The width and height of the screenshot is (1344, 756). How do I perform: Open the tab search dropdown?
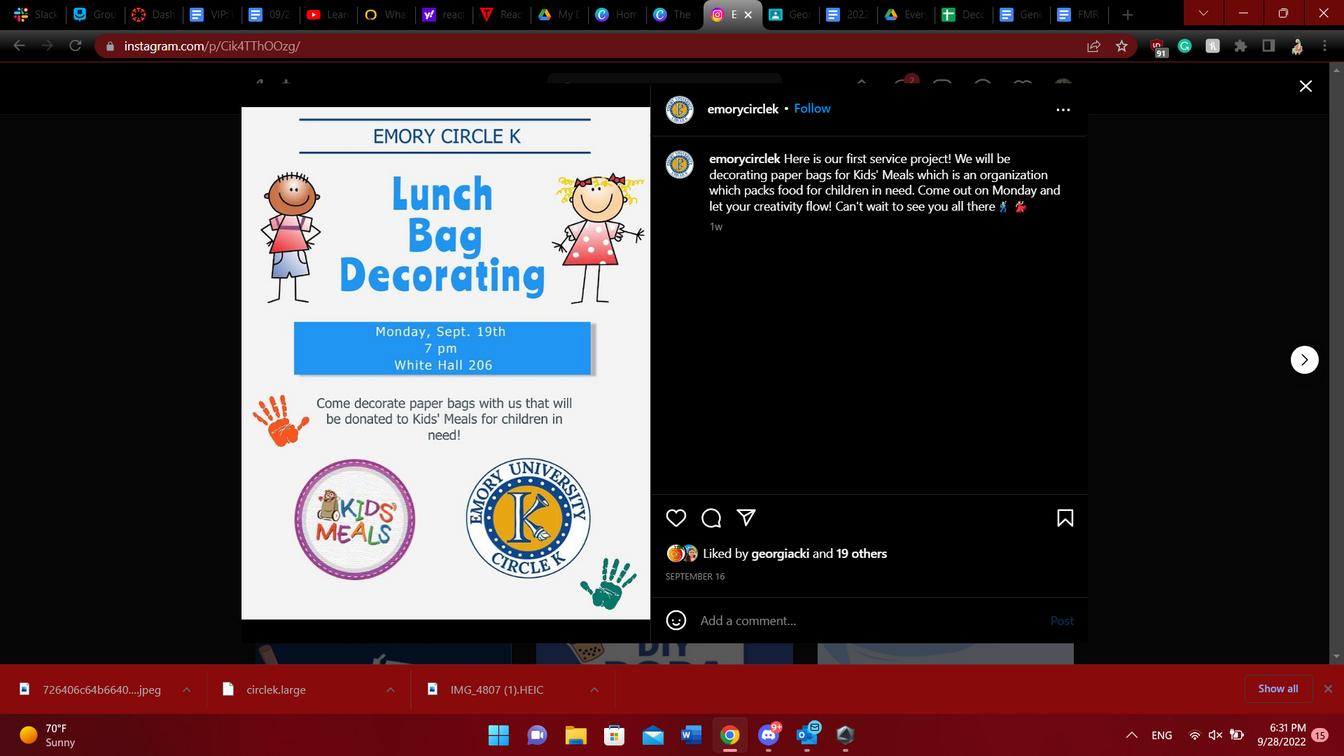pyautogui.click(x=1203, y=14)
